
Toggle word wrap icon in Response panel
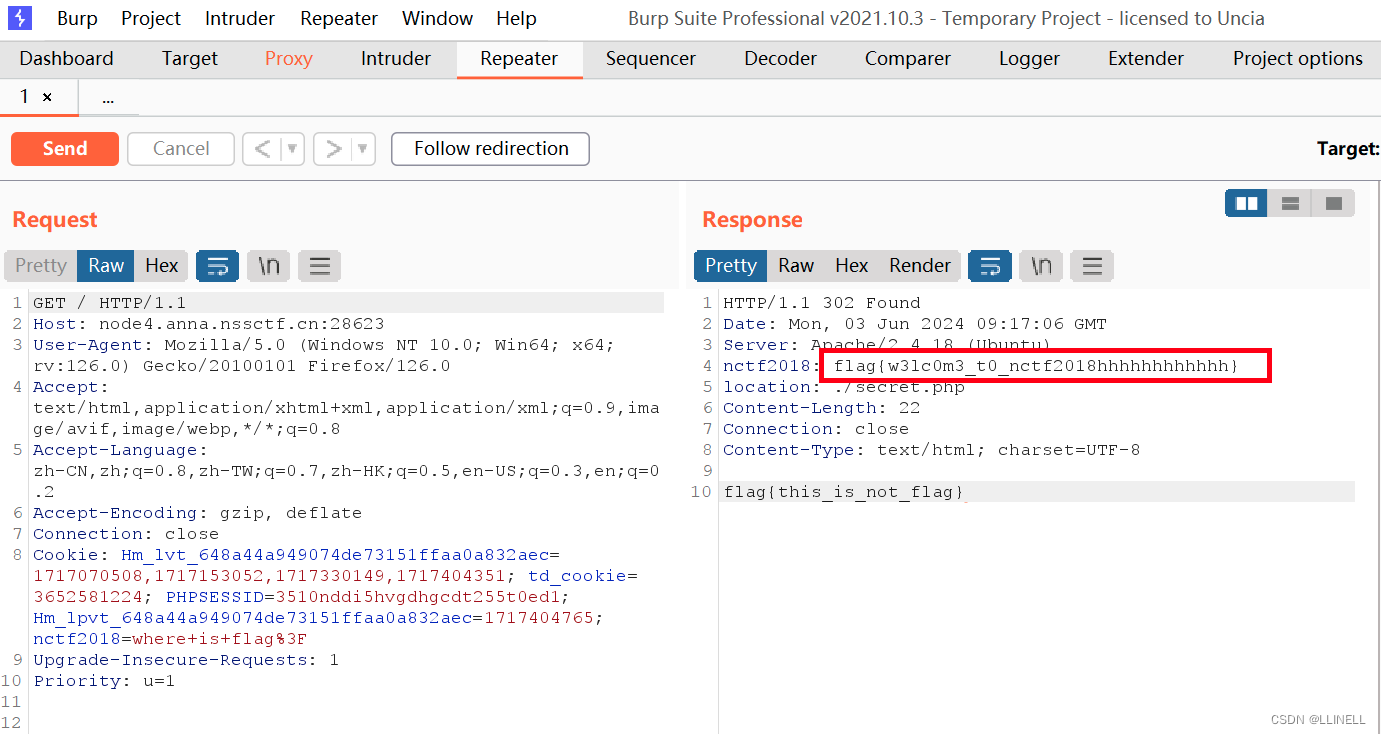pyautogui.click(x=989, y=265)
